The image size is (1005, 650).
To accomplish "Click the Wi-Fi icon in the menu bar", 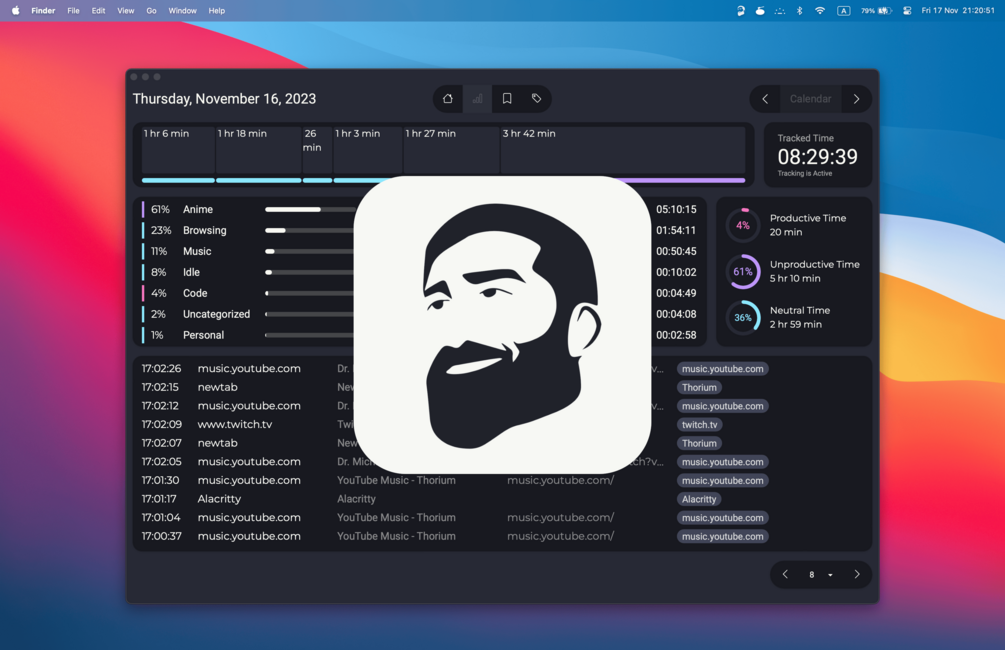I will (x=819, y=10).
